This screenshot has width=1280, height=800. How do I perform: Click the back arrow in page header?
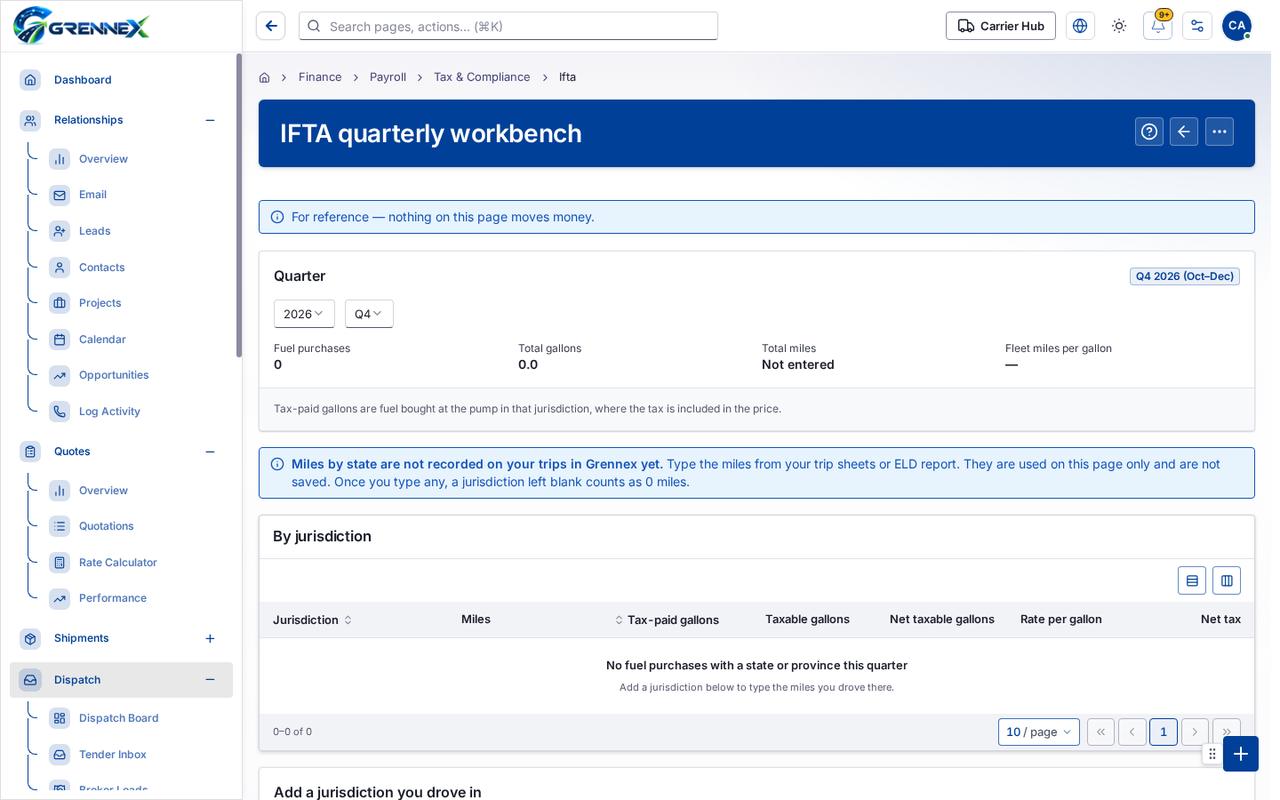pyautogui.click(x=1184, y=132)
